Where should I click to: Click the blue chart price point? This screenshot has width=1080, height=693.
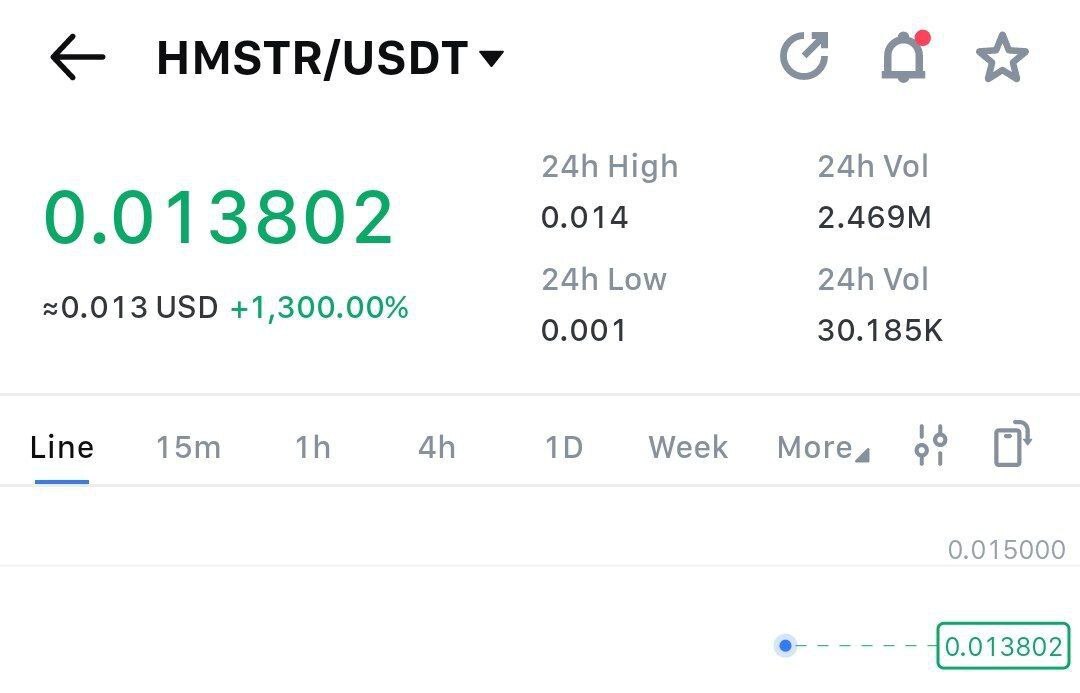click(786, 646)
